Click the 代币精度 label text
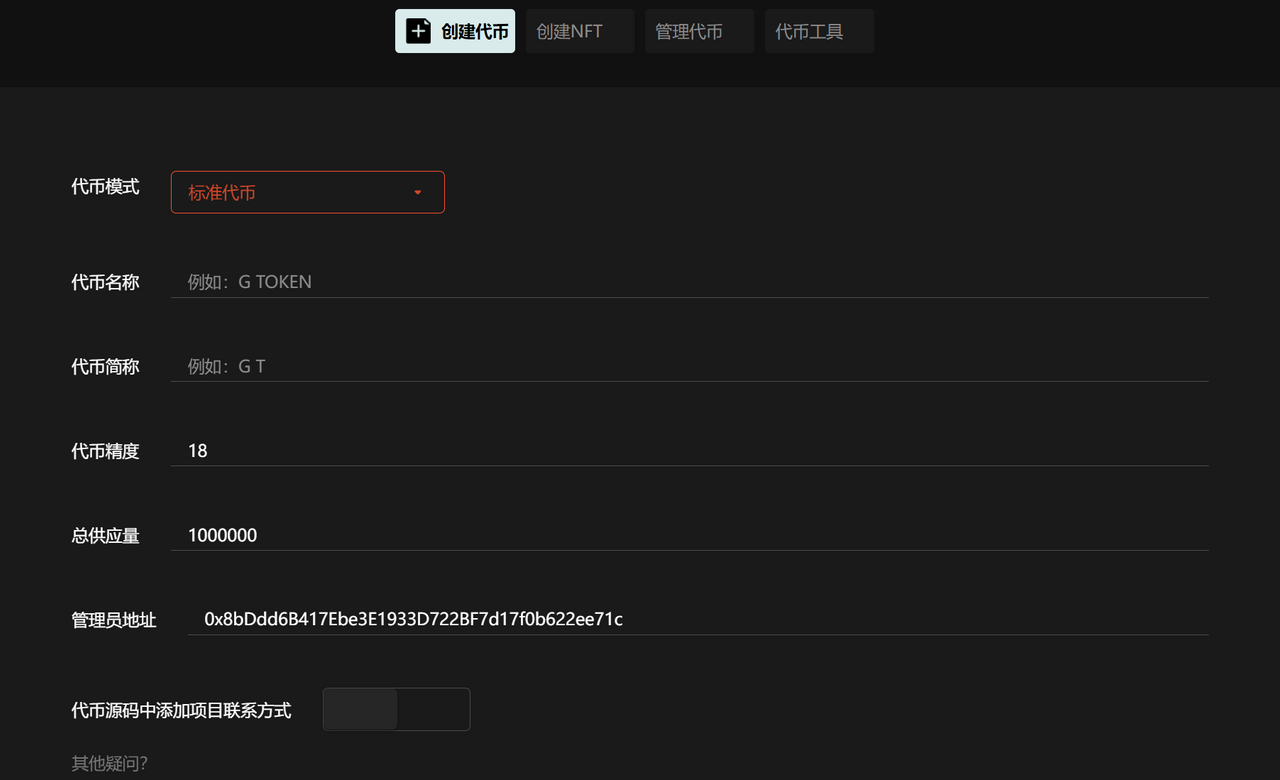The width and height of the screenshot is (1280, 780). click(x=105, y=452)
